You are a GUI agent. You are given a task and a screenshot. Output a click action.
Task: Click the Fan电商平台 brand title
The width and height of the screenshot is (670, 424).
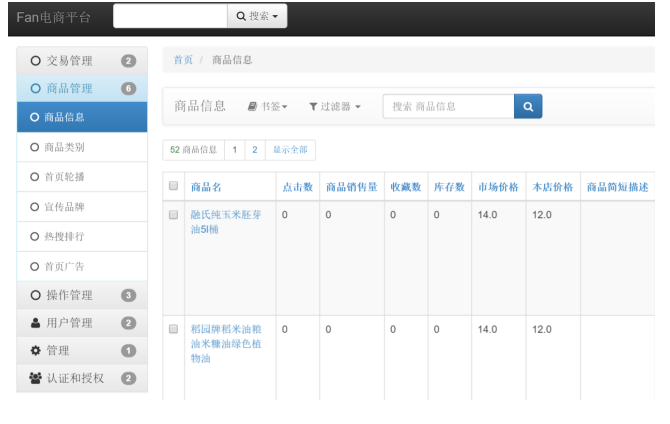coord(53,17)
